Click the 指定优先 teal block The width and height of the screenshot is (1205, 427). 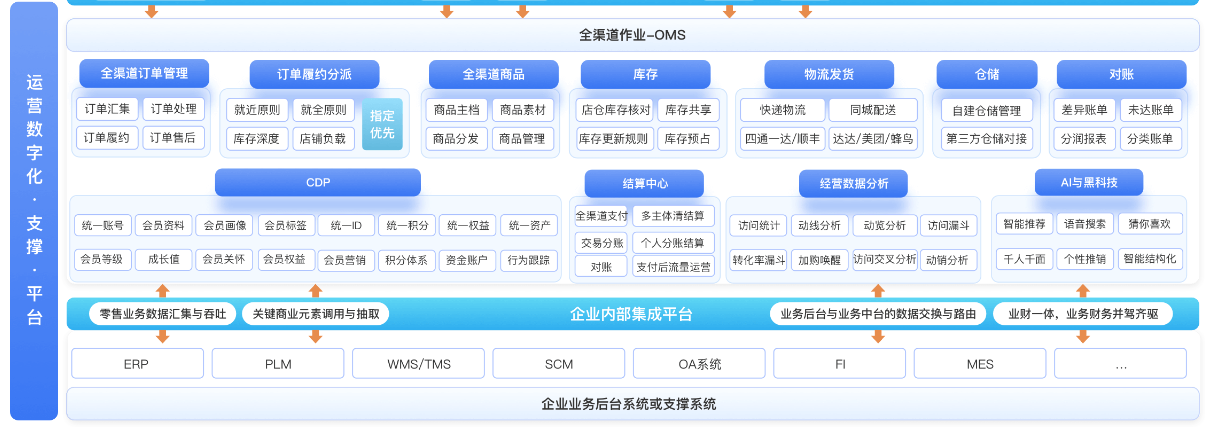click(x=382, y=124)
